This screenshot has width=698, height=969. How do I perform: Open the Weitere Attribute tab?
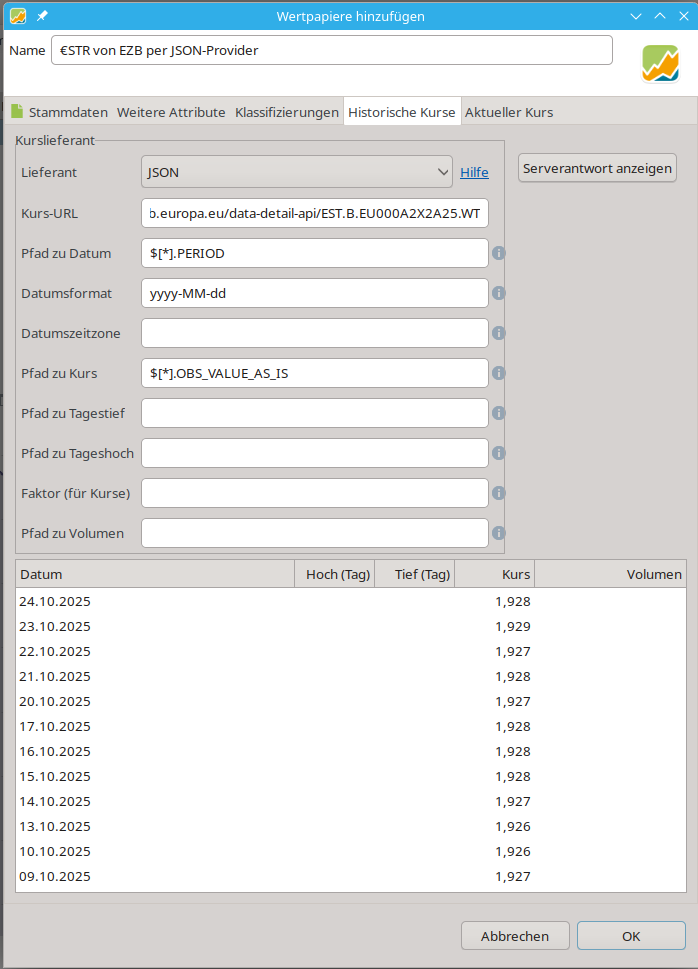point(171,112)
